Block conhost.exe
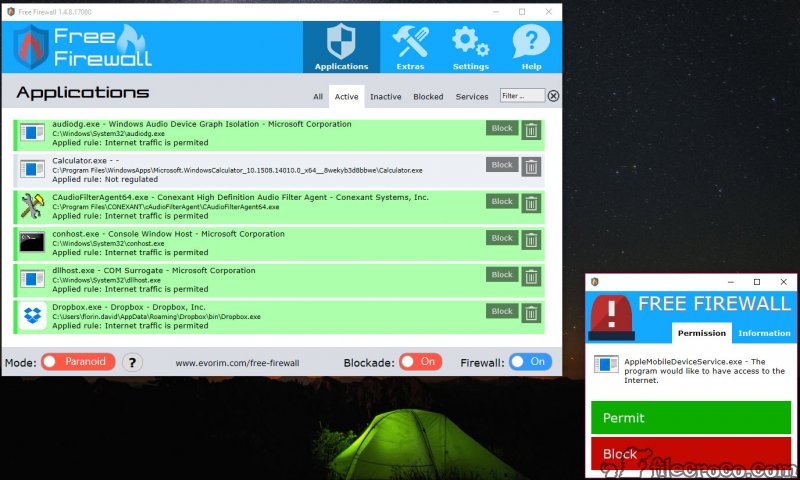 [502, 238]
